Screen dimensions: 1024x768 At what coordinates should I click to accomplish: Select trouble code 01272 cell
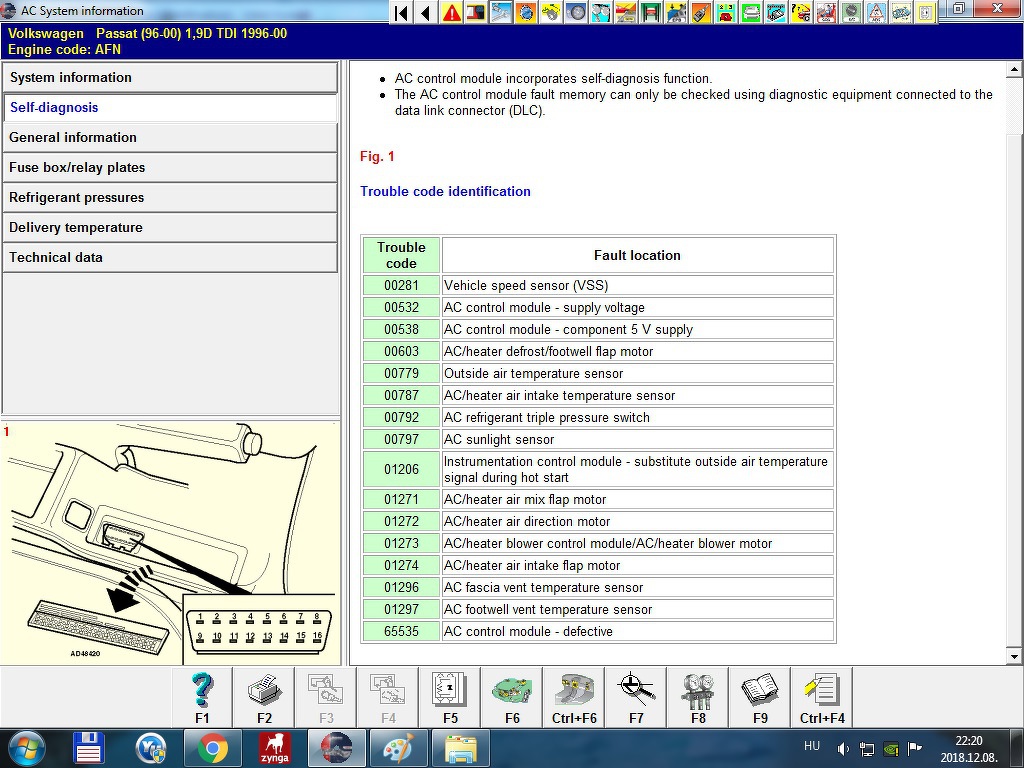(401, 521)
